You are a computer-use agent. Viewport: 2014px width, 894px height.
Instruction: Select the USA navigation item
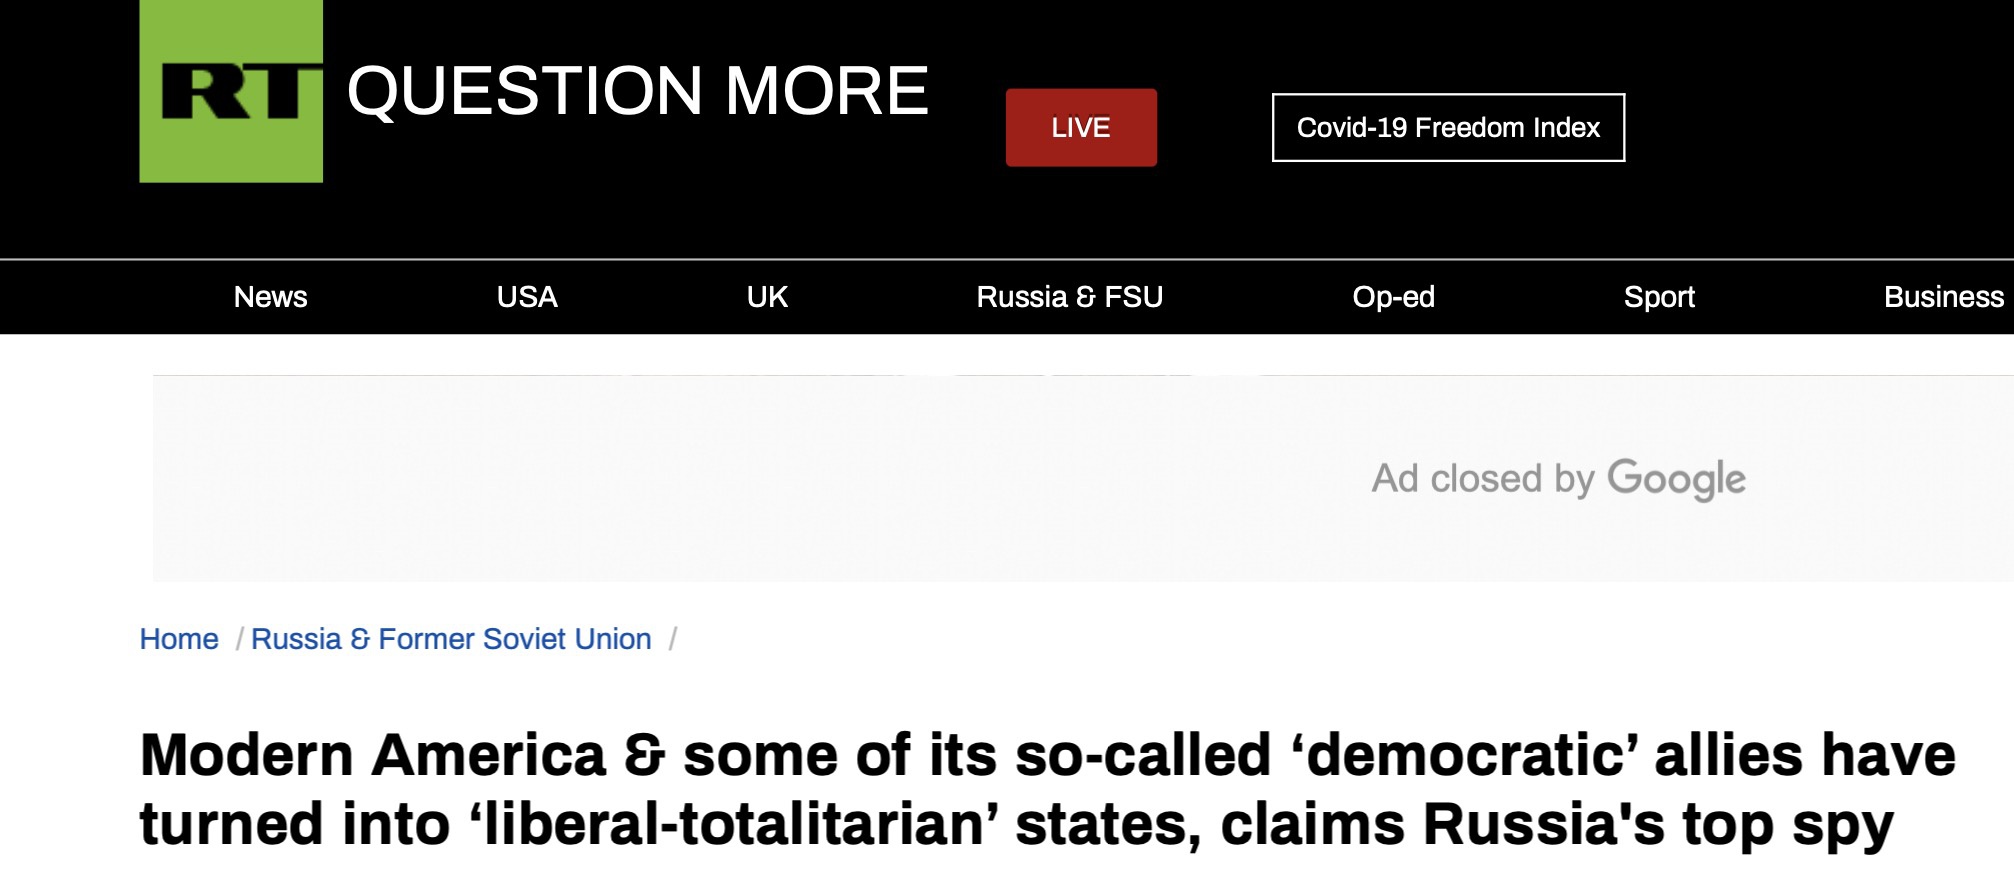point(527,297)
